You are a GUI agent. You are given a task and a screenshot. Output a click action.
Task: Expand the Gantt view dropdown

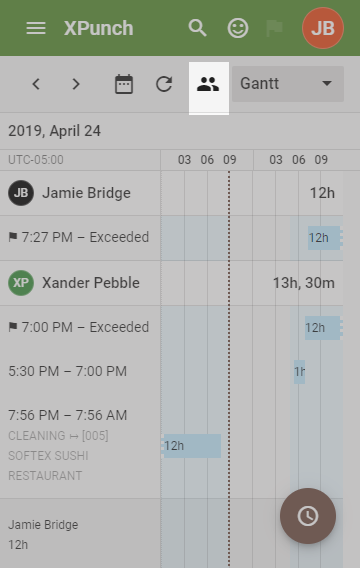click(x=288, y=84)
